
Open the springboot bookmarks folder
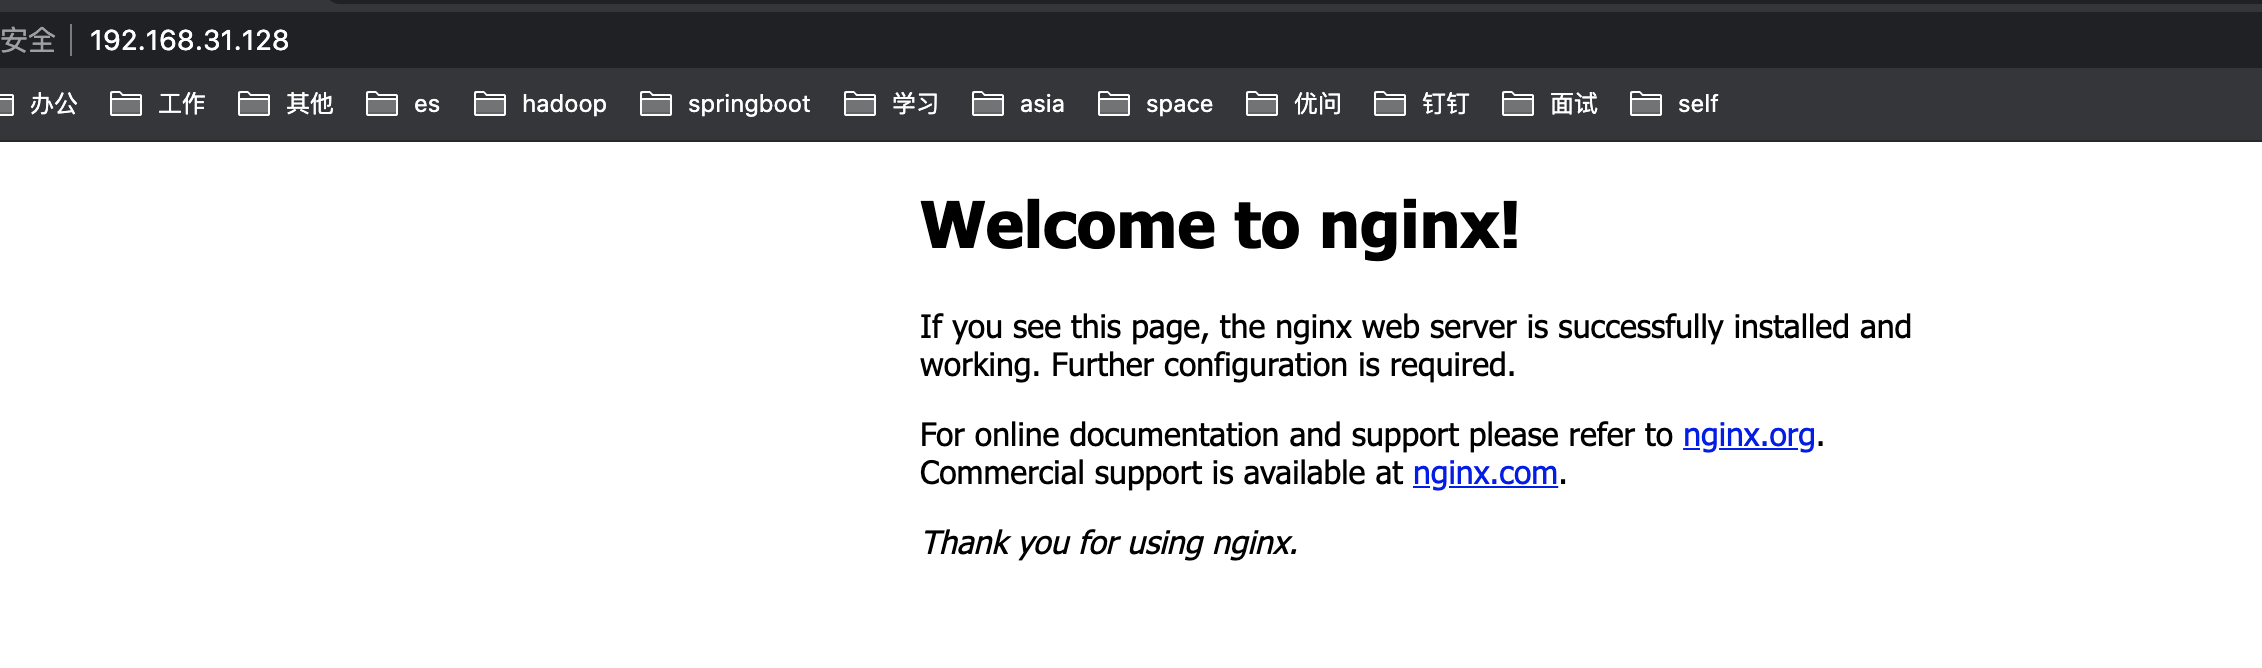(x=725, y=104)
